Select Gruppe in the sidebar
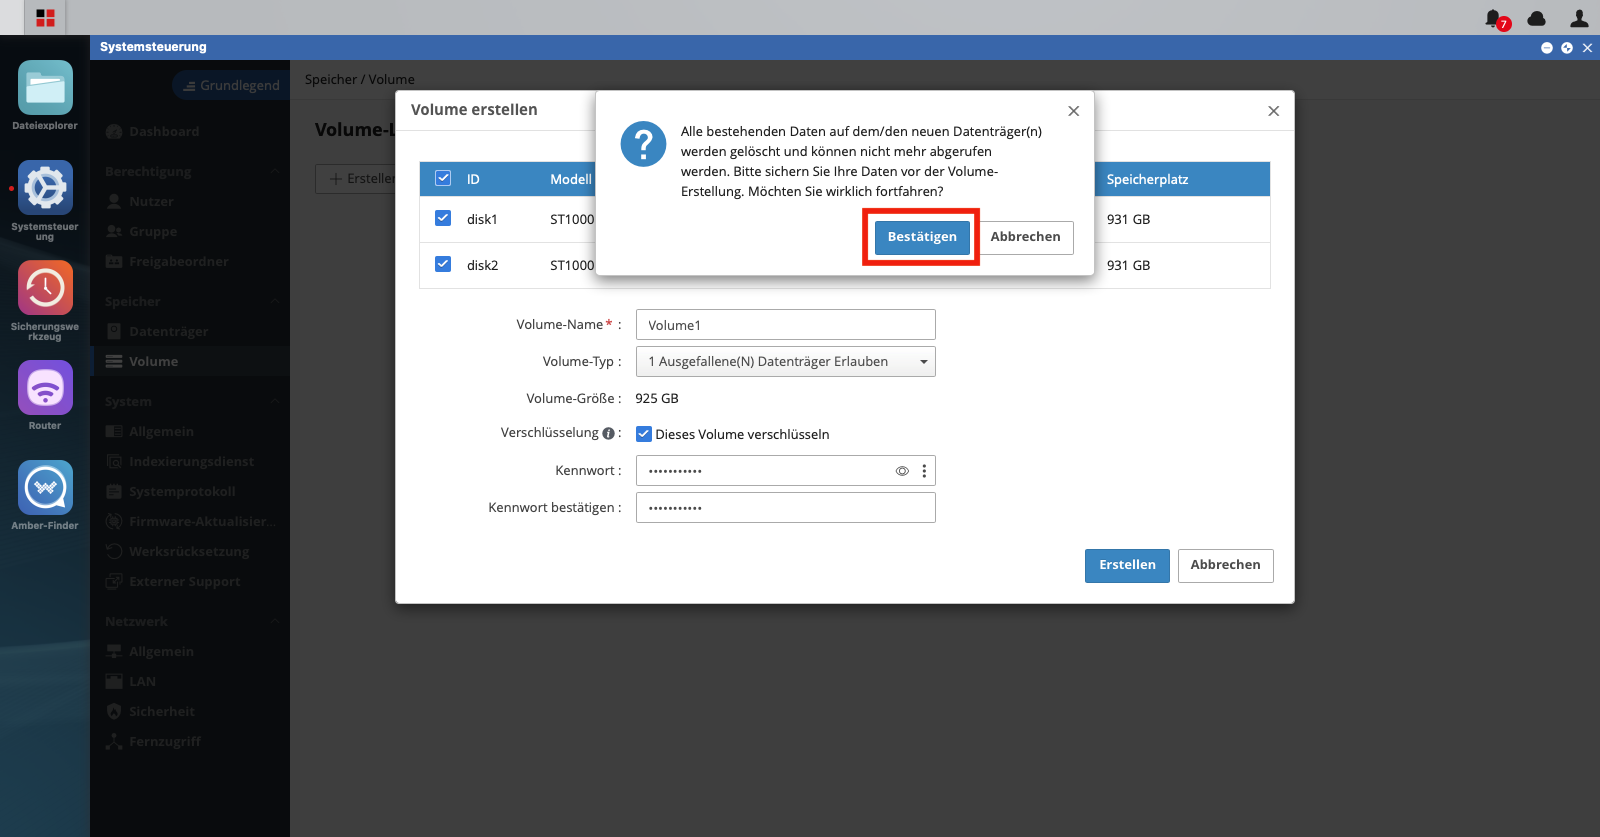Viewport: 1600px width, 837px height. click(190, 231)
